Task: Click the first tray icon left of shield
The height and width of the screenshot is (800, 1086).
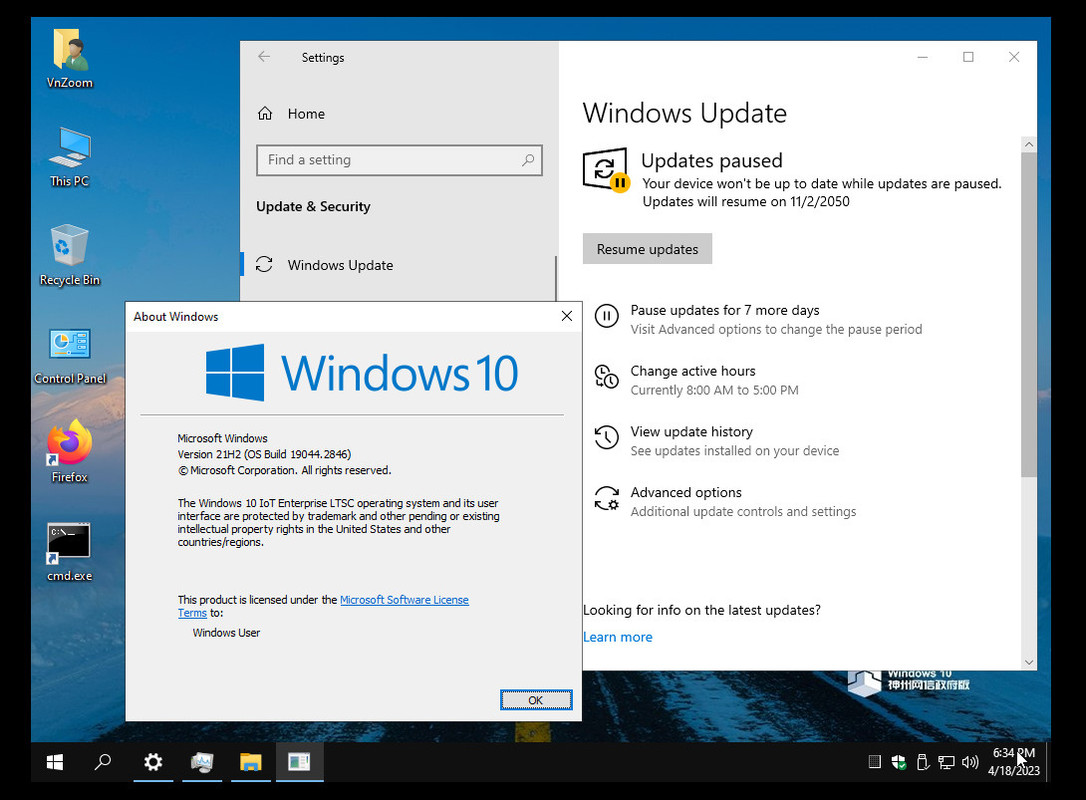Action: (875, 763)
